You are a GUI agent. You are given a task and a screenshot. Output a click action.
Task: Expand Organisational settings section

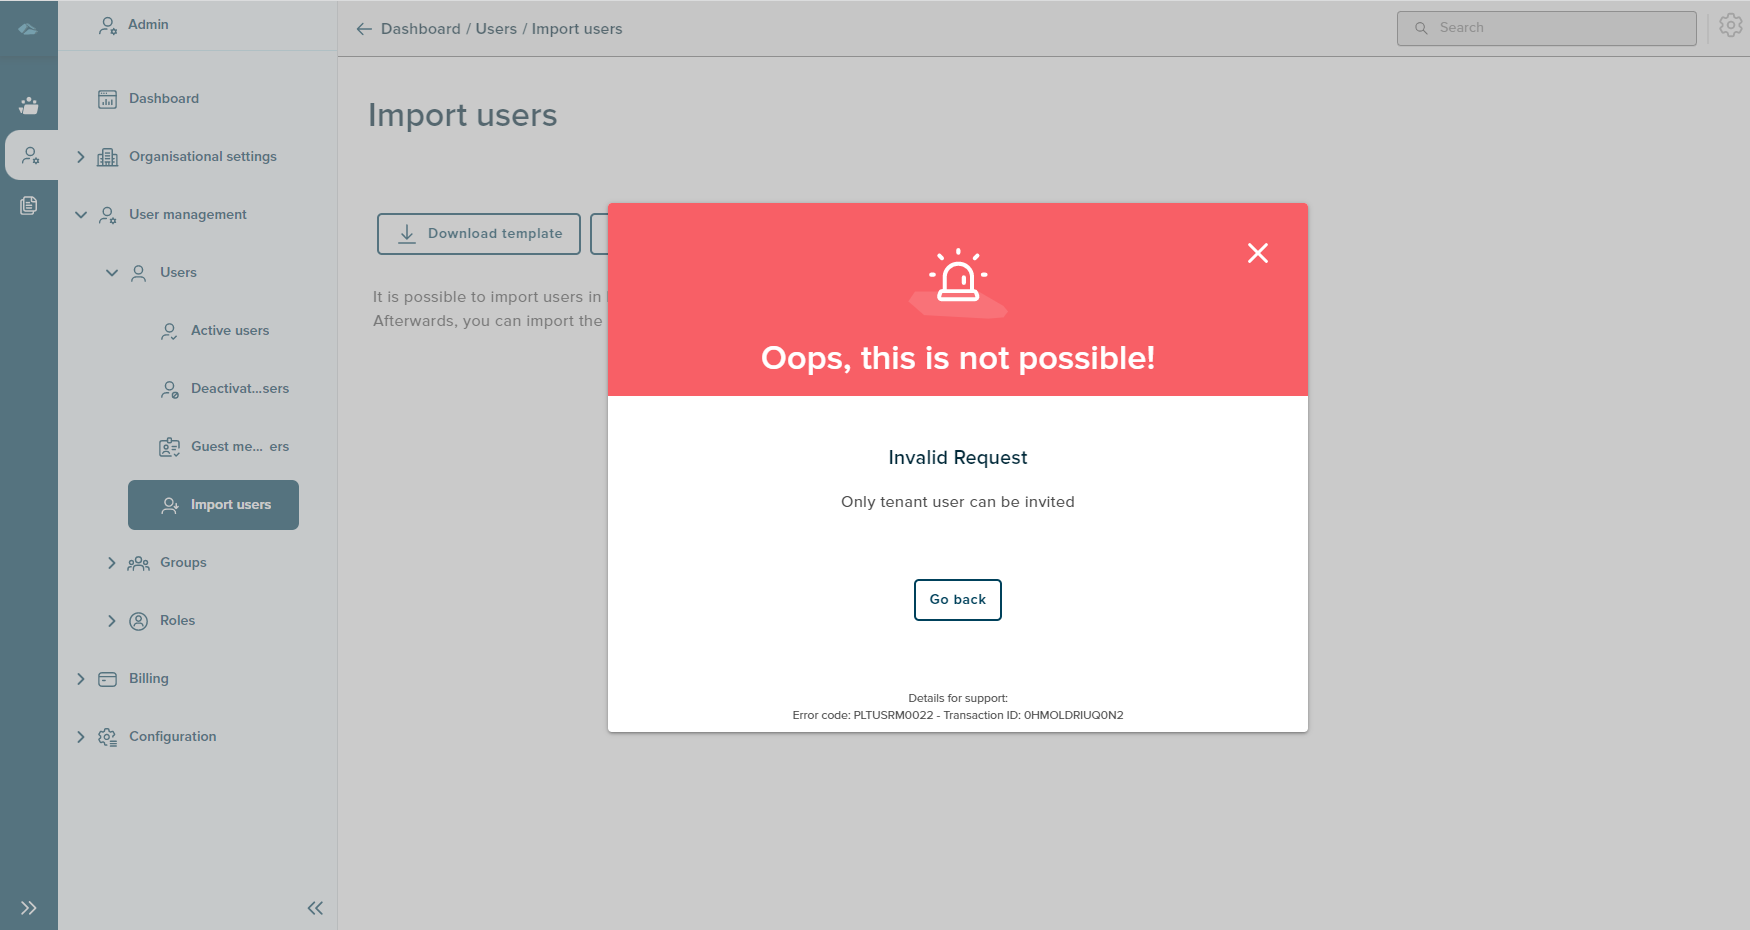coord(81,157)
